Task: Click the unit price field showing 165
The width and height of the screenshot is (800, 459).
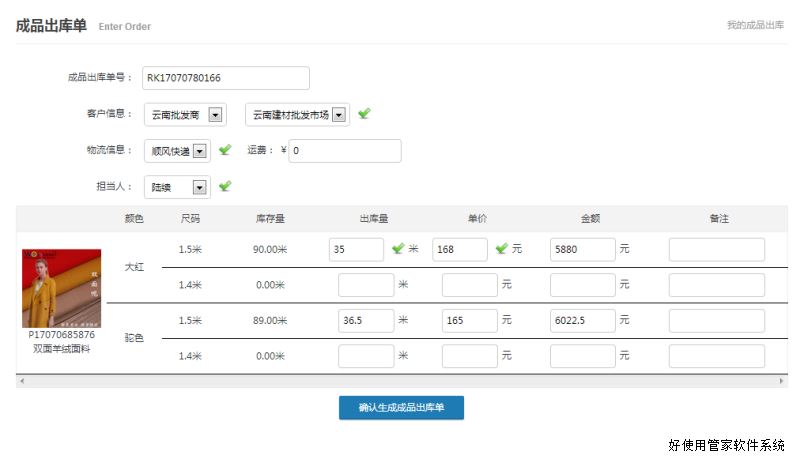Action: point(464,321)
